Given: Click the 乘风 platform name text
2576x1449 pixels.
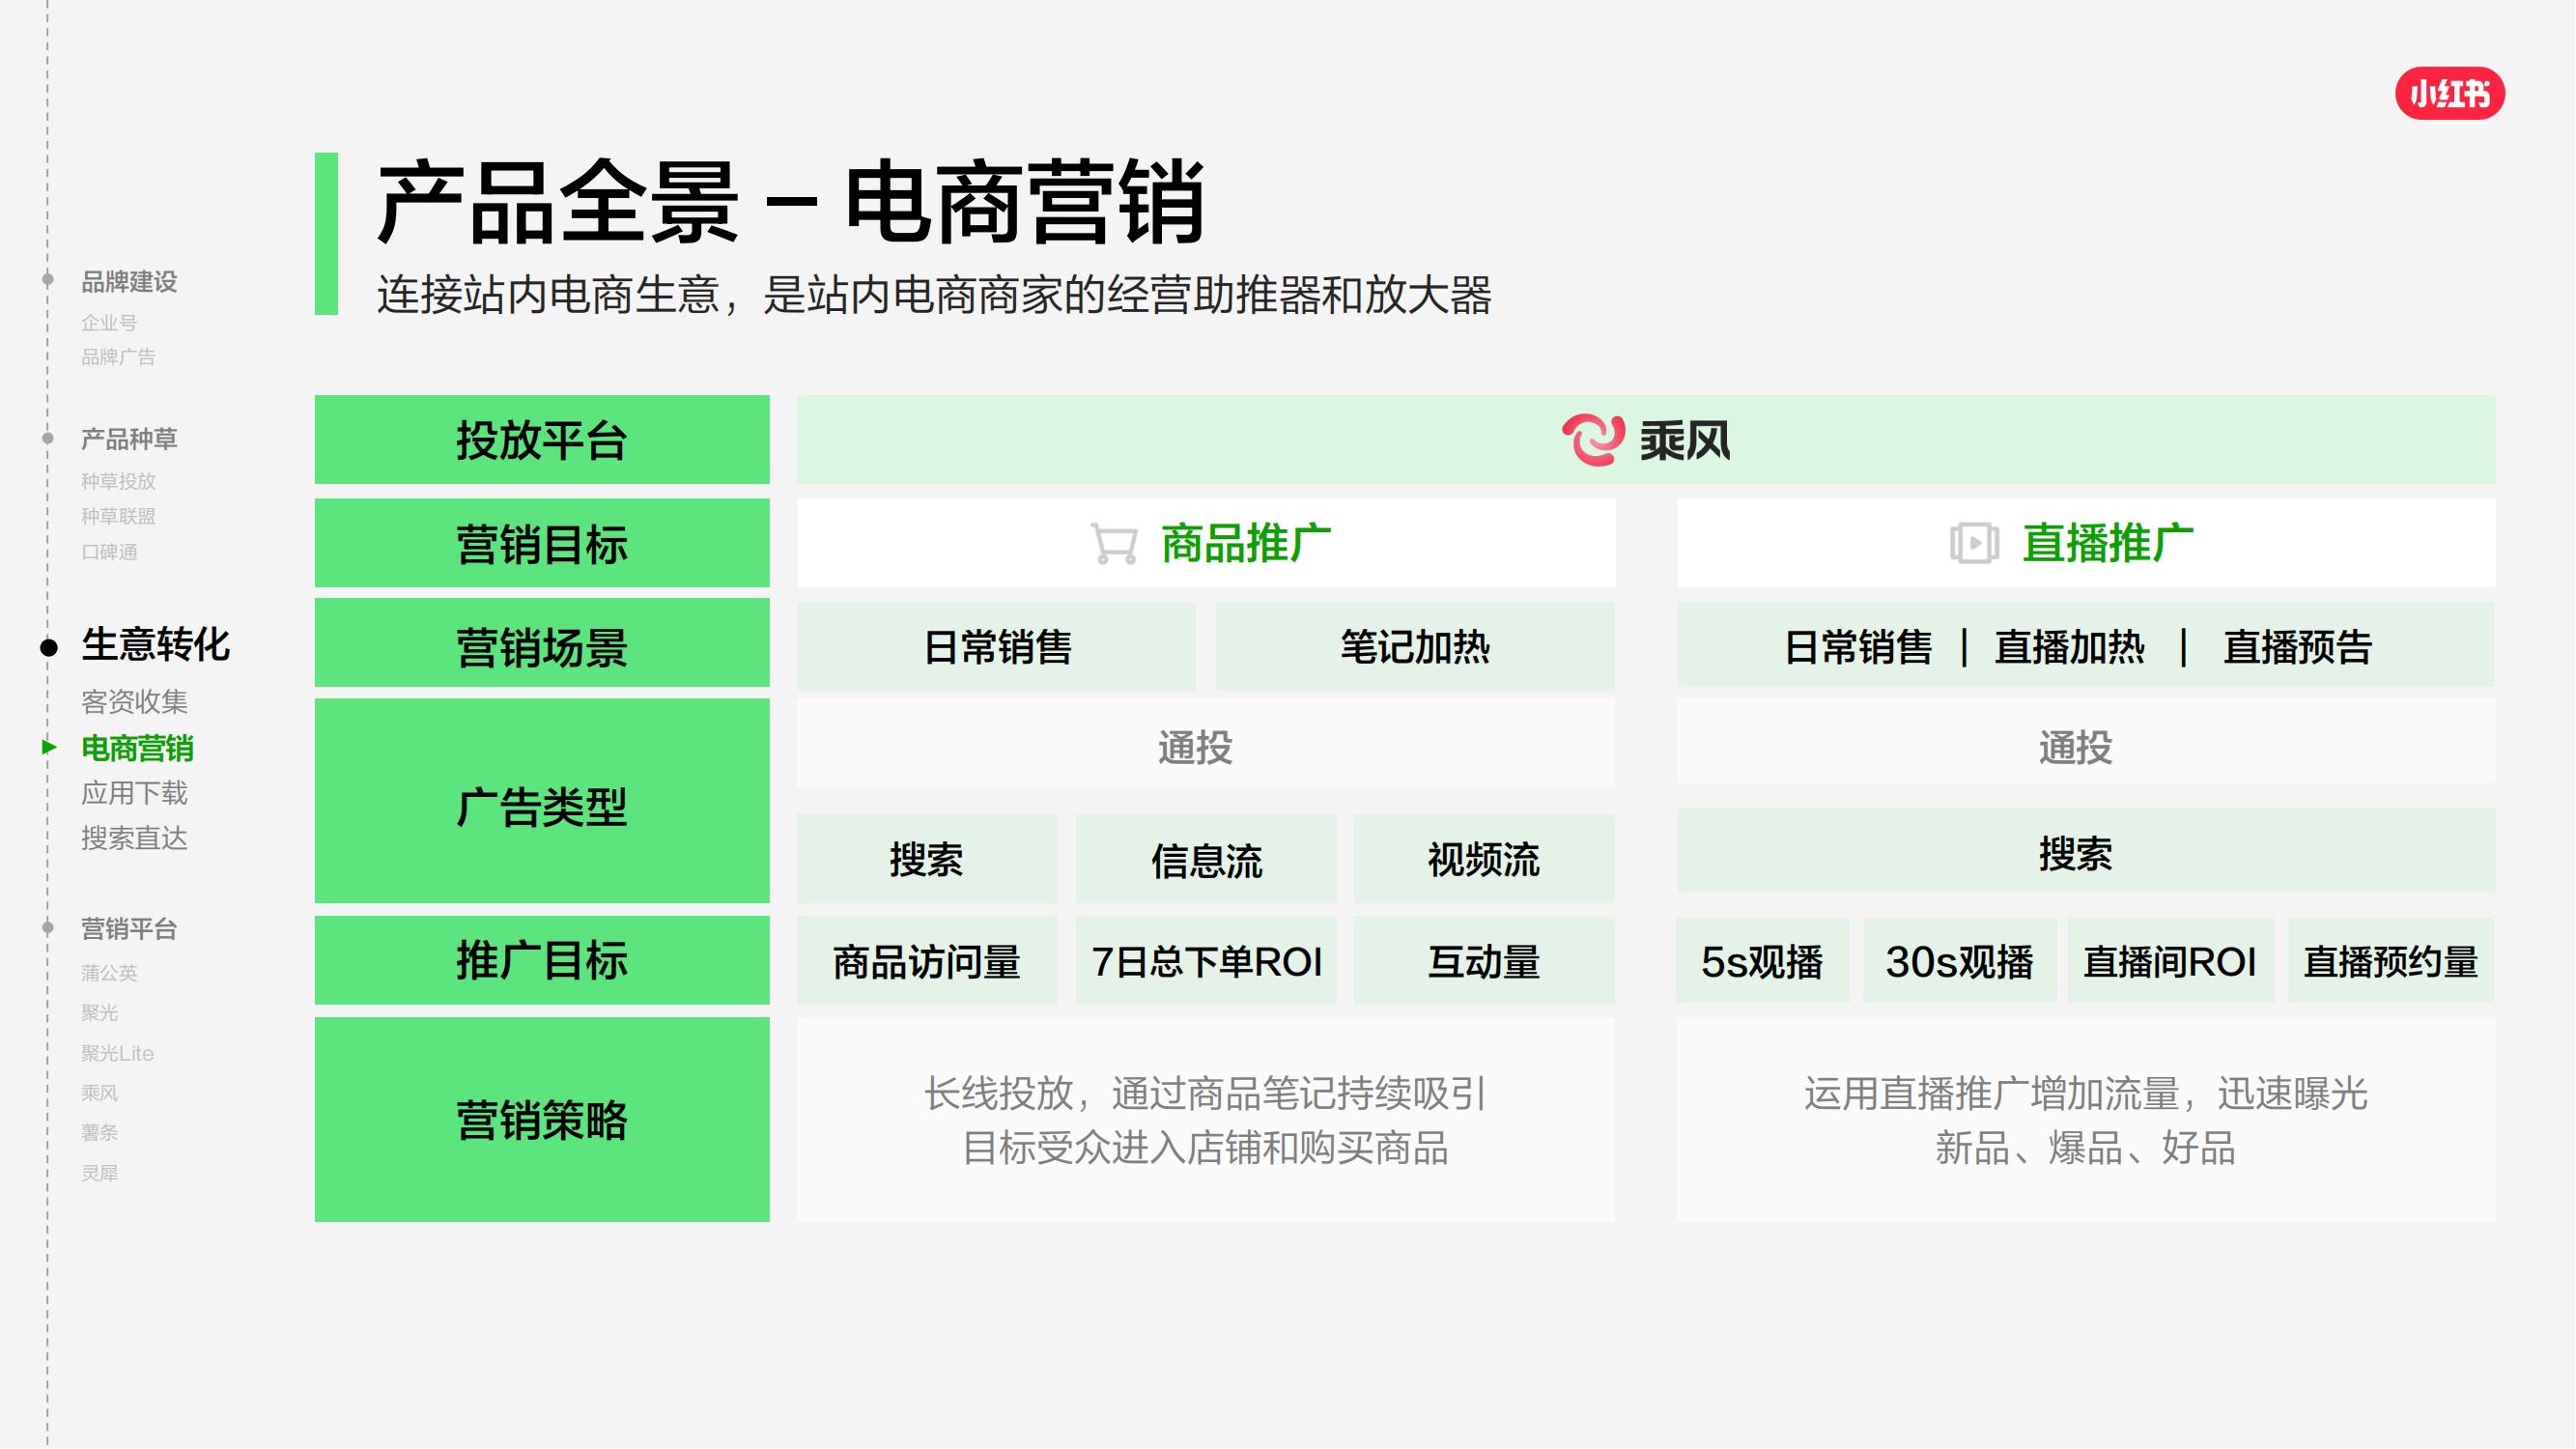Looking at the screenshot, I should pyautogui.click(x=1685, y=440).
